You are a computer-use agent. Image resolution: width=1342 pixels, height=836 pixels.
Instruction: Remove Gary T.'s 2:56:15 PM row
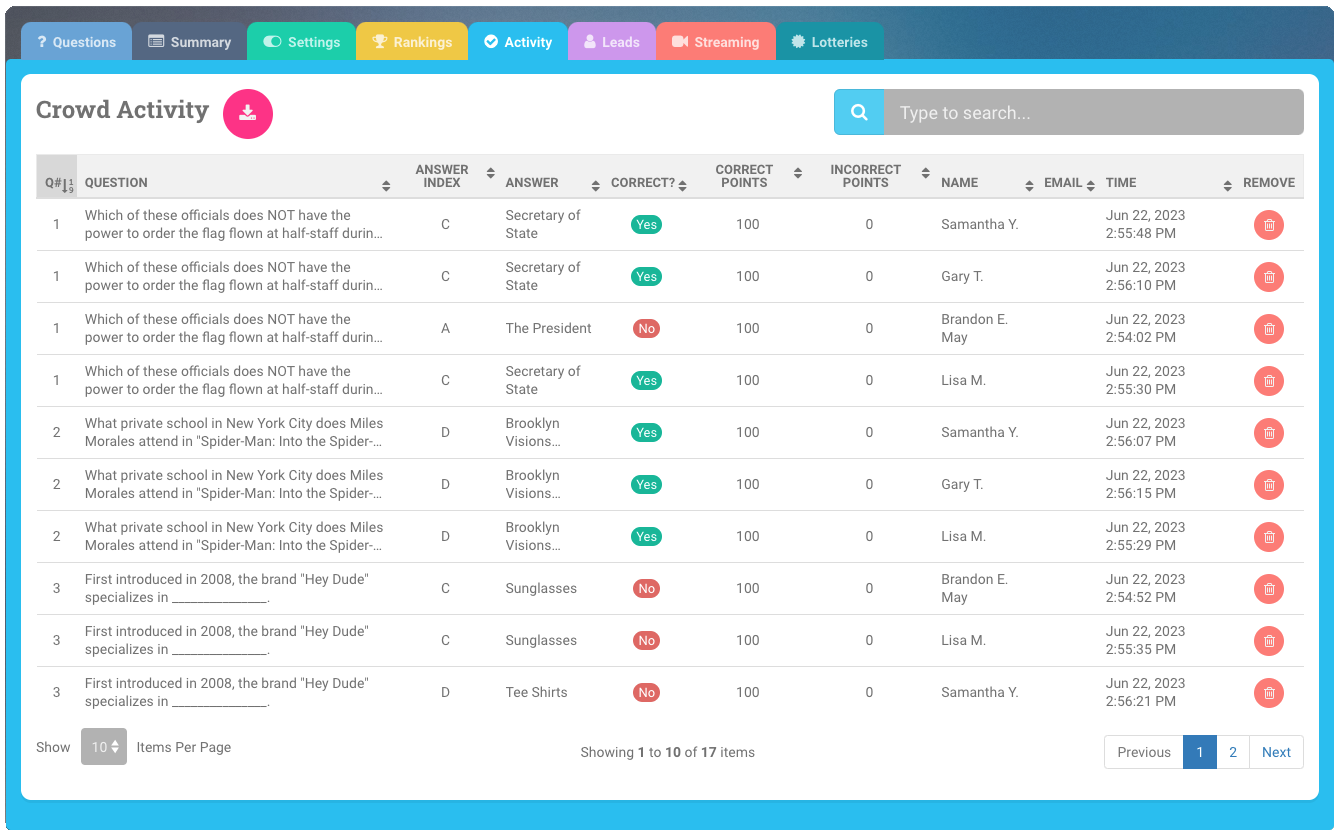(1269, 485)
